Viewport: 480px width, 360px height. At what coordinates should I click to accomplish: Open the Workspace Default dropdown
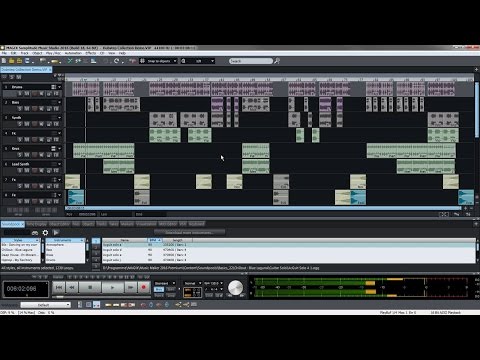click(x=46, y=305)
